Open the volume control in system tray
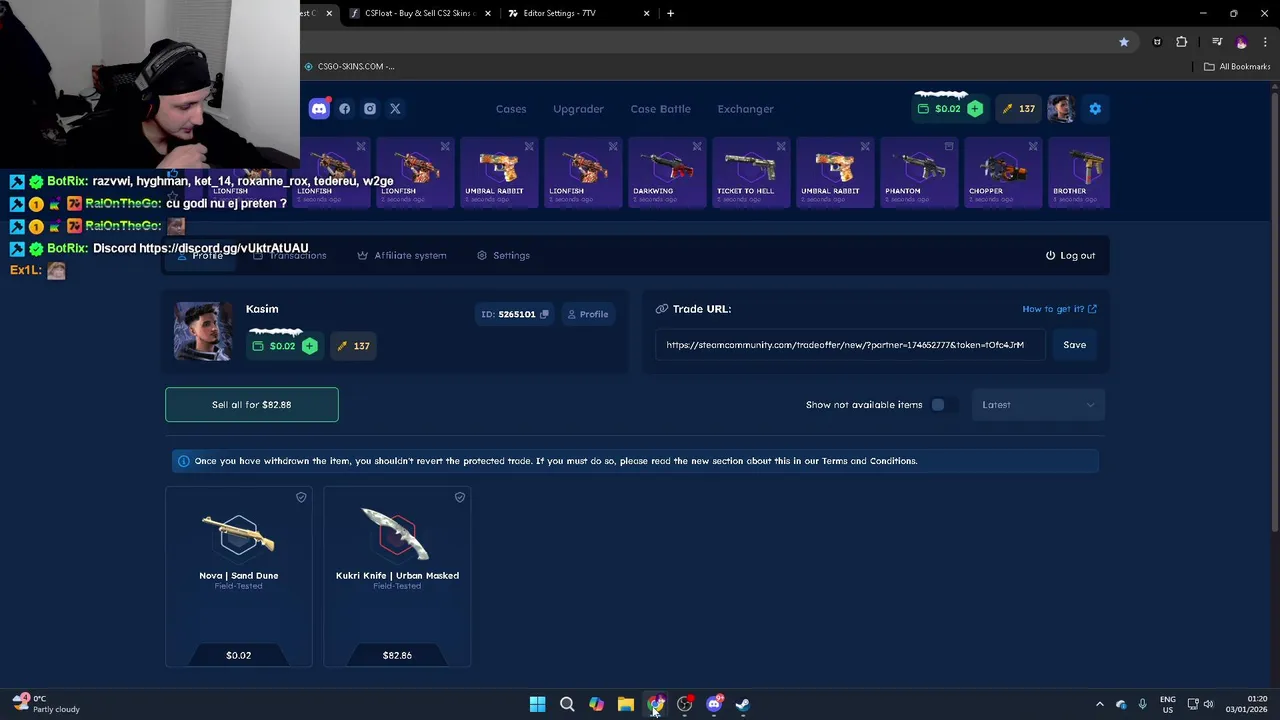The height and width of the screenshot is (720, 1280). pyautogui.click(x=1208, y=704)
